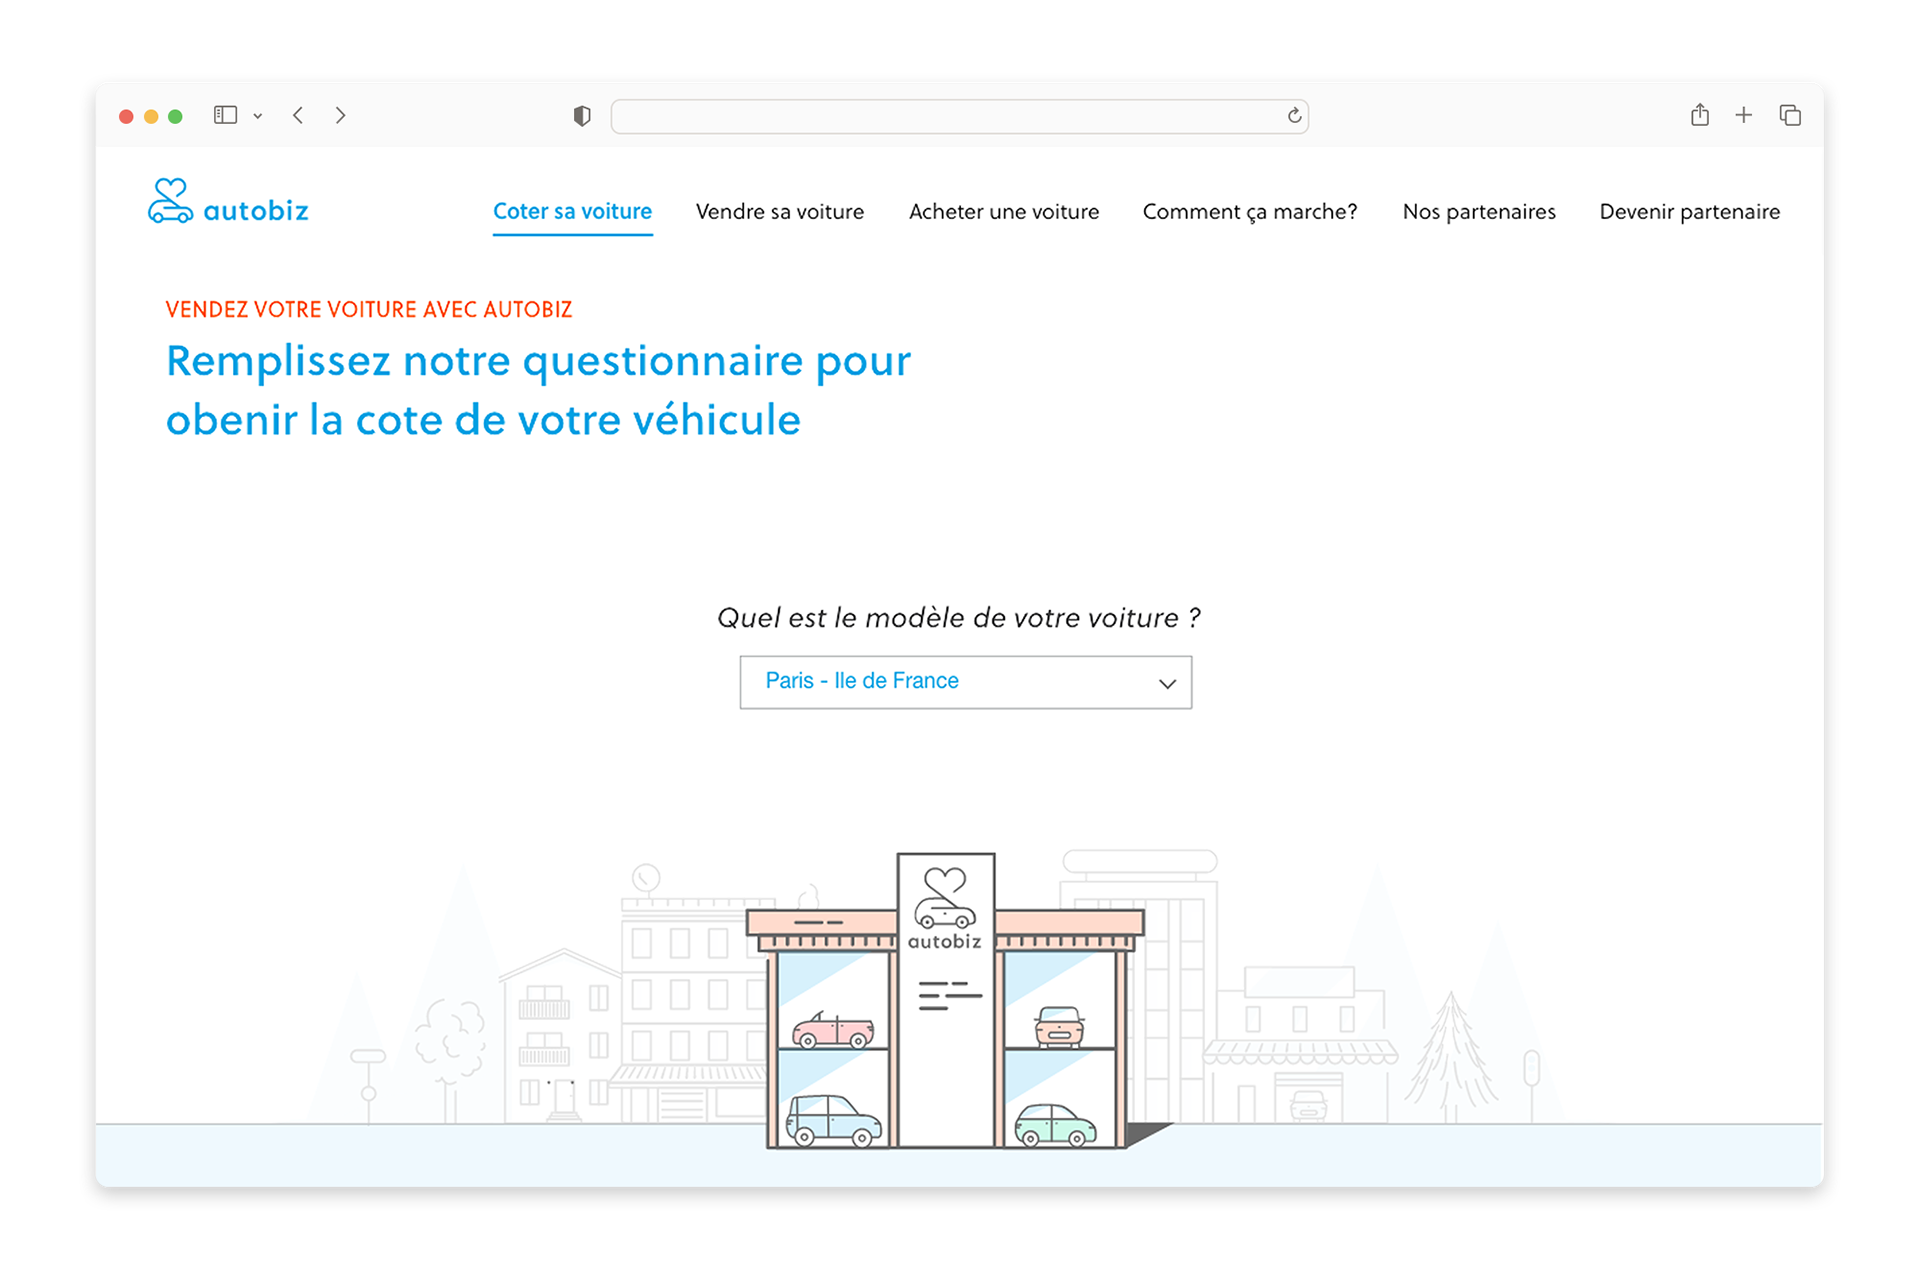Go back with the left arrow

[298, 116]
